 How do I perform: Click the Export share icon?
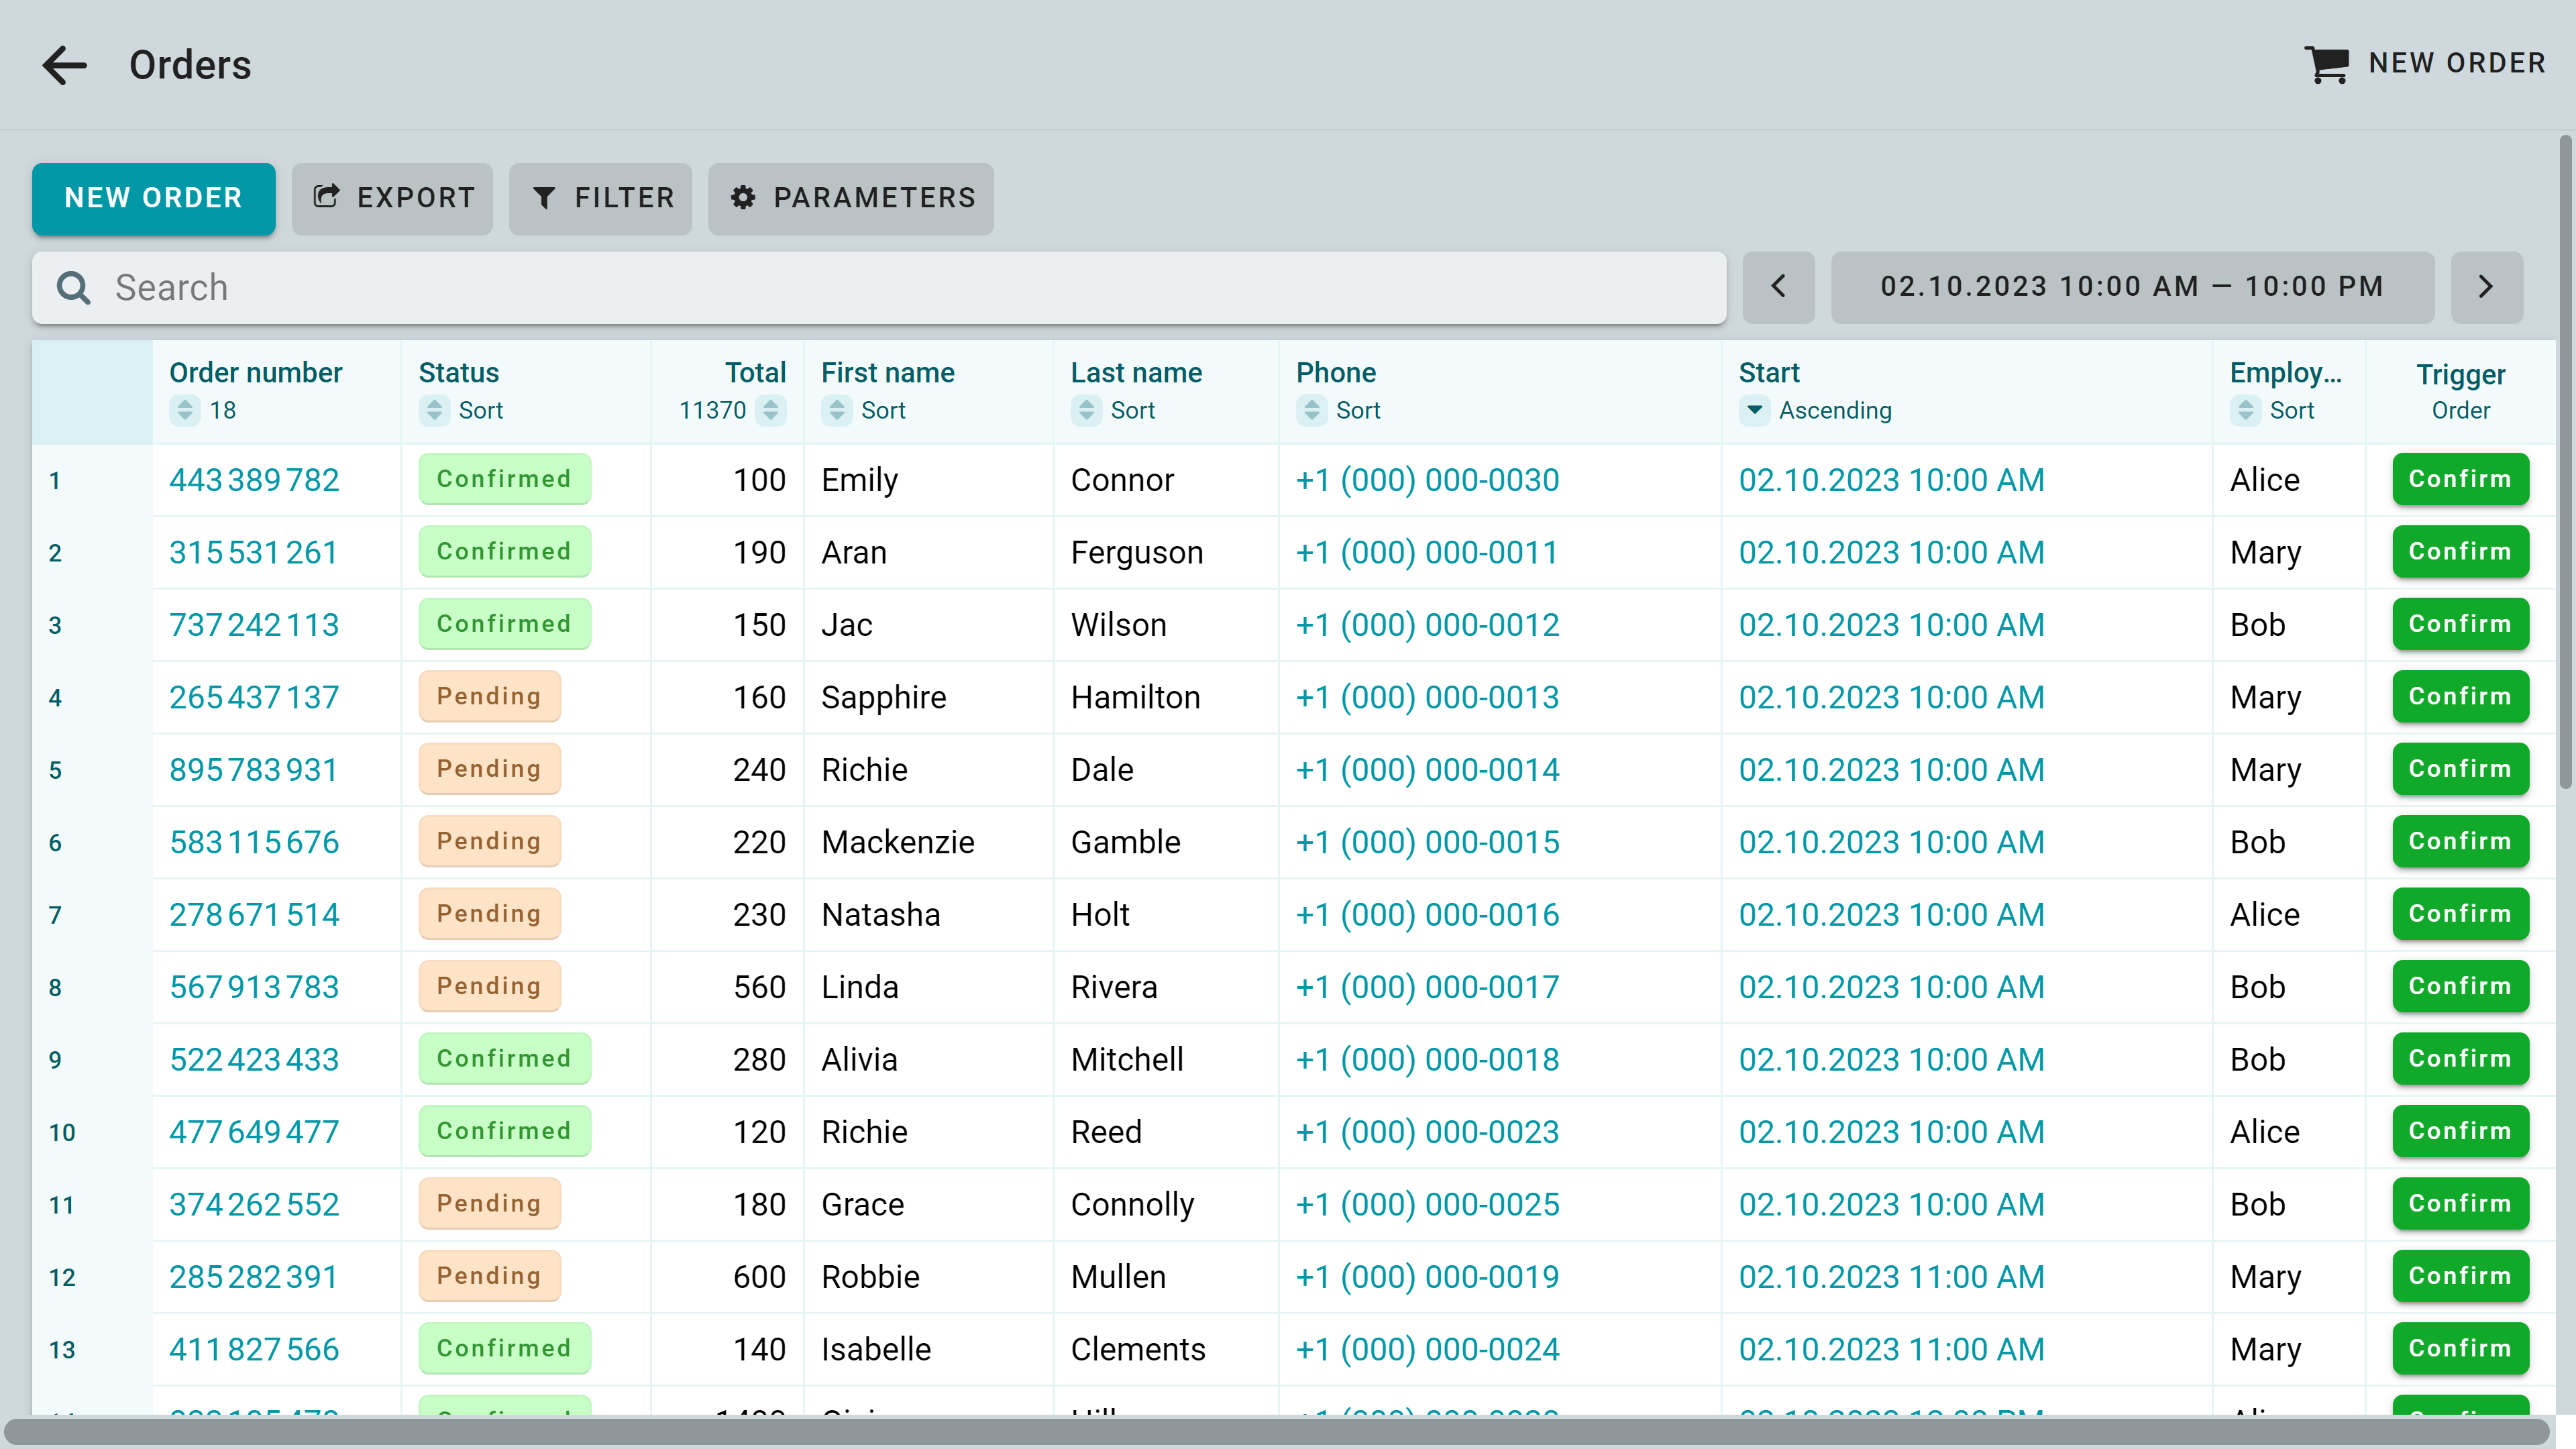[x=326, y=197]
